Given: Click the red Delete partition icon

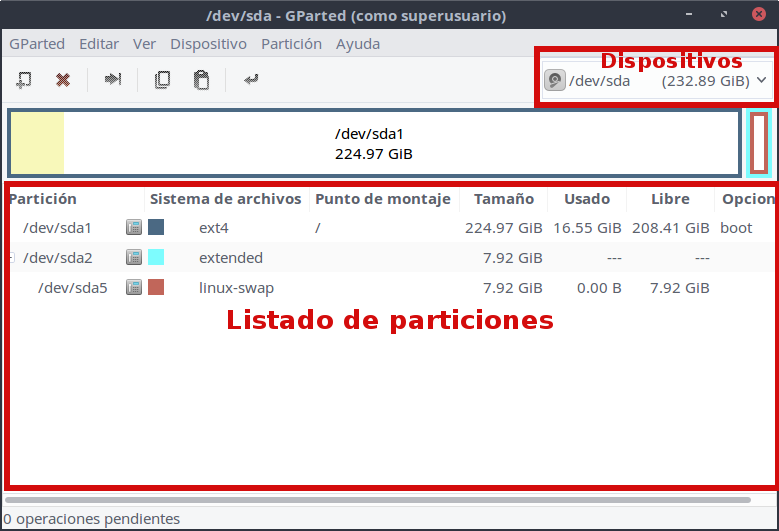Looking at the screenshot, I should [63, 80].
